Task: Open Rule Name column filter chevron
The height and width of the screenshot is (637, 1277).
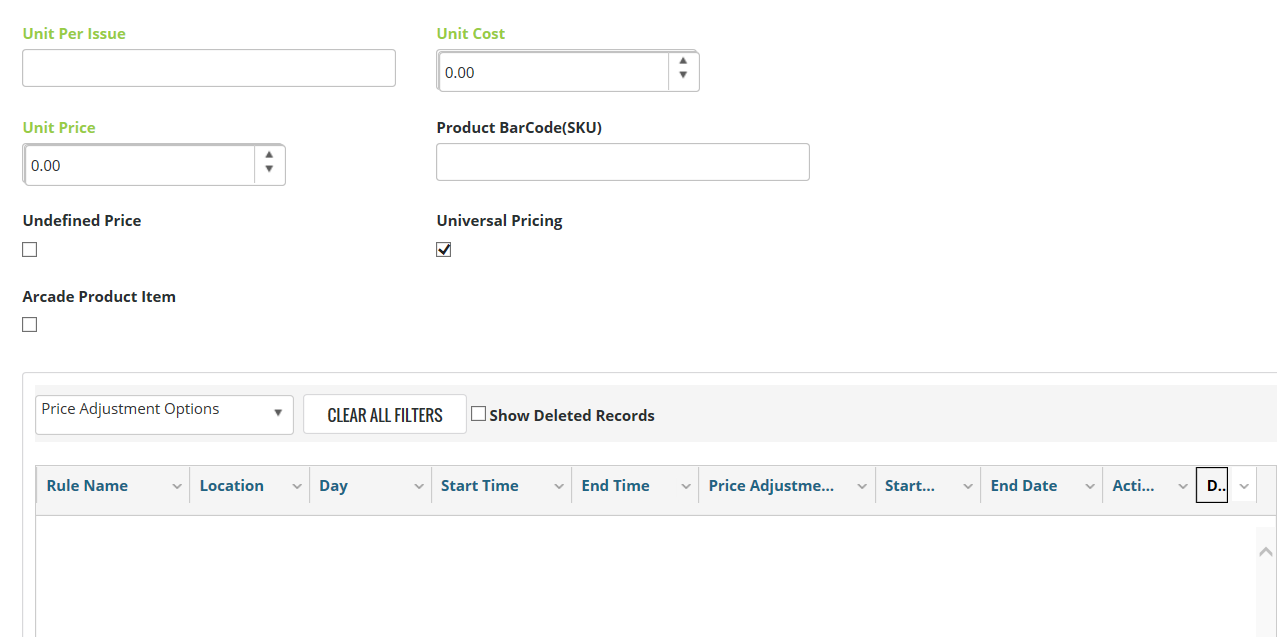Action: coord(177,486)
